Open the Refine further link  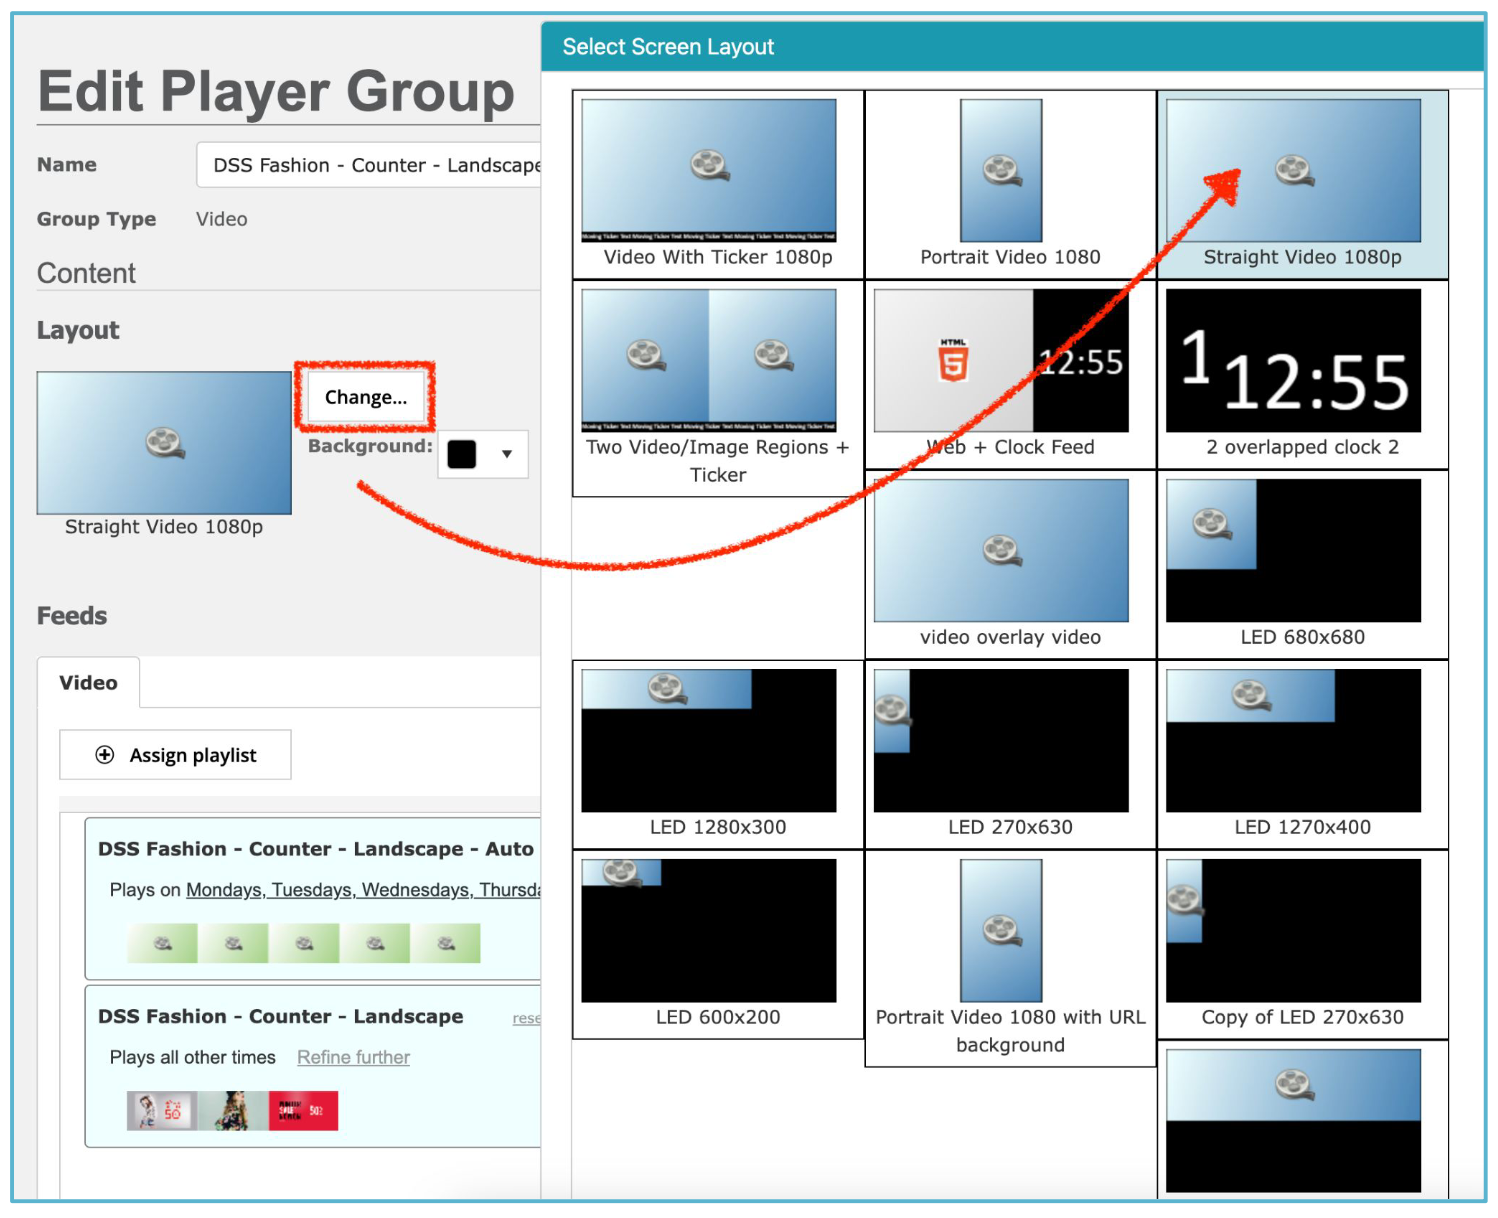[x=353, y=1057]
